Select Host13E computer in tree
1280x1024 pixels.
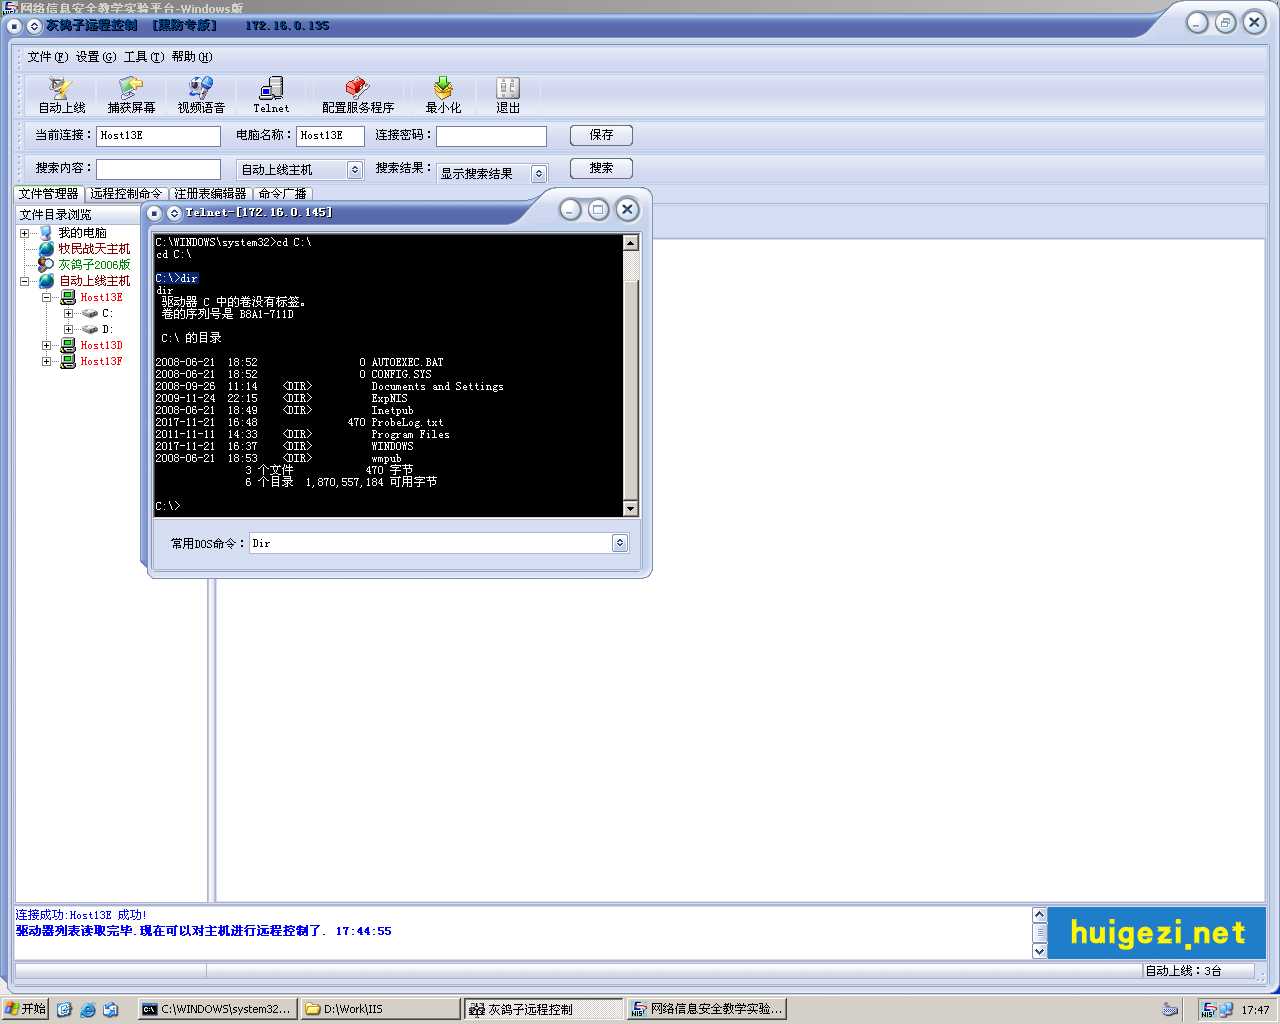101,297
